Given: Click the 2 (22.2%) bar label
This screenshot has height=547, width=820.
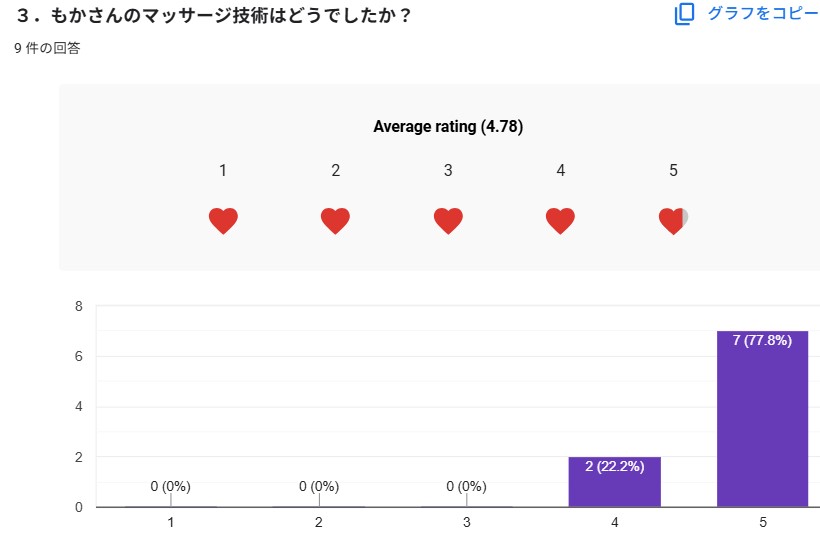Looking at the screenshot, I should pos(614,467).
